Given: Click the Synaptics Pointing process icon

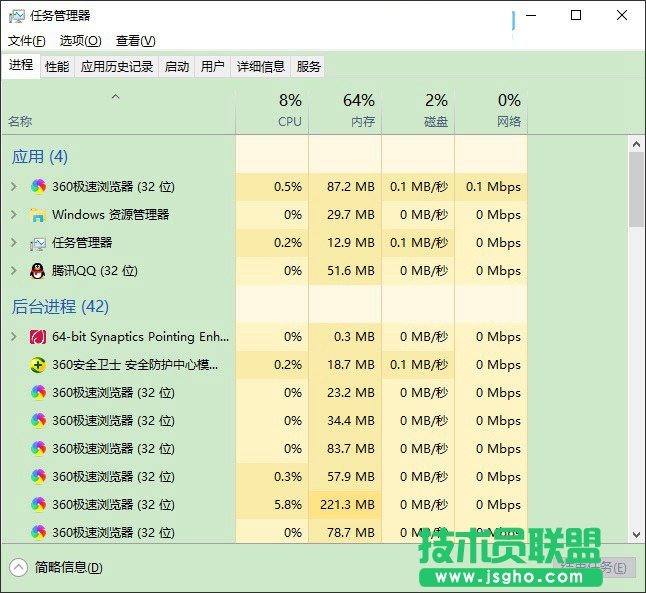Looking at the screenshot, I should [x=38, y=337].
